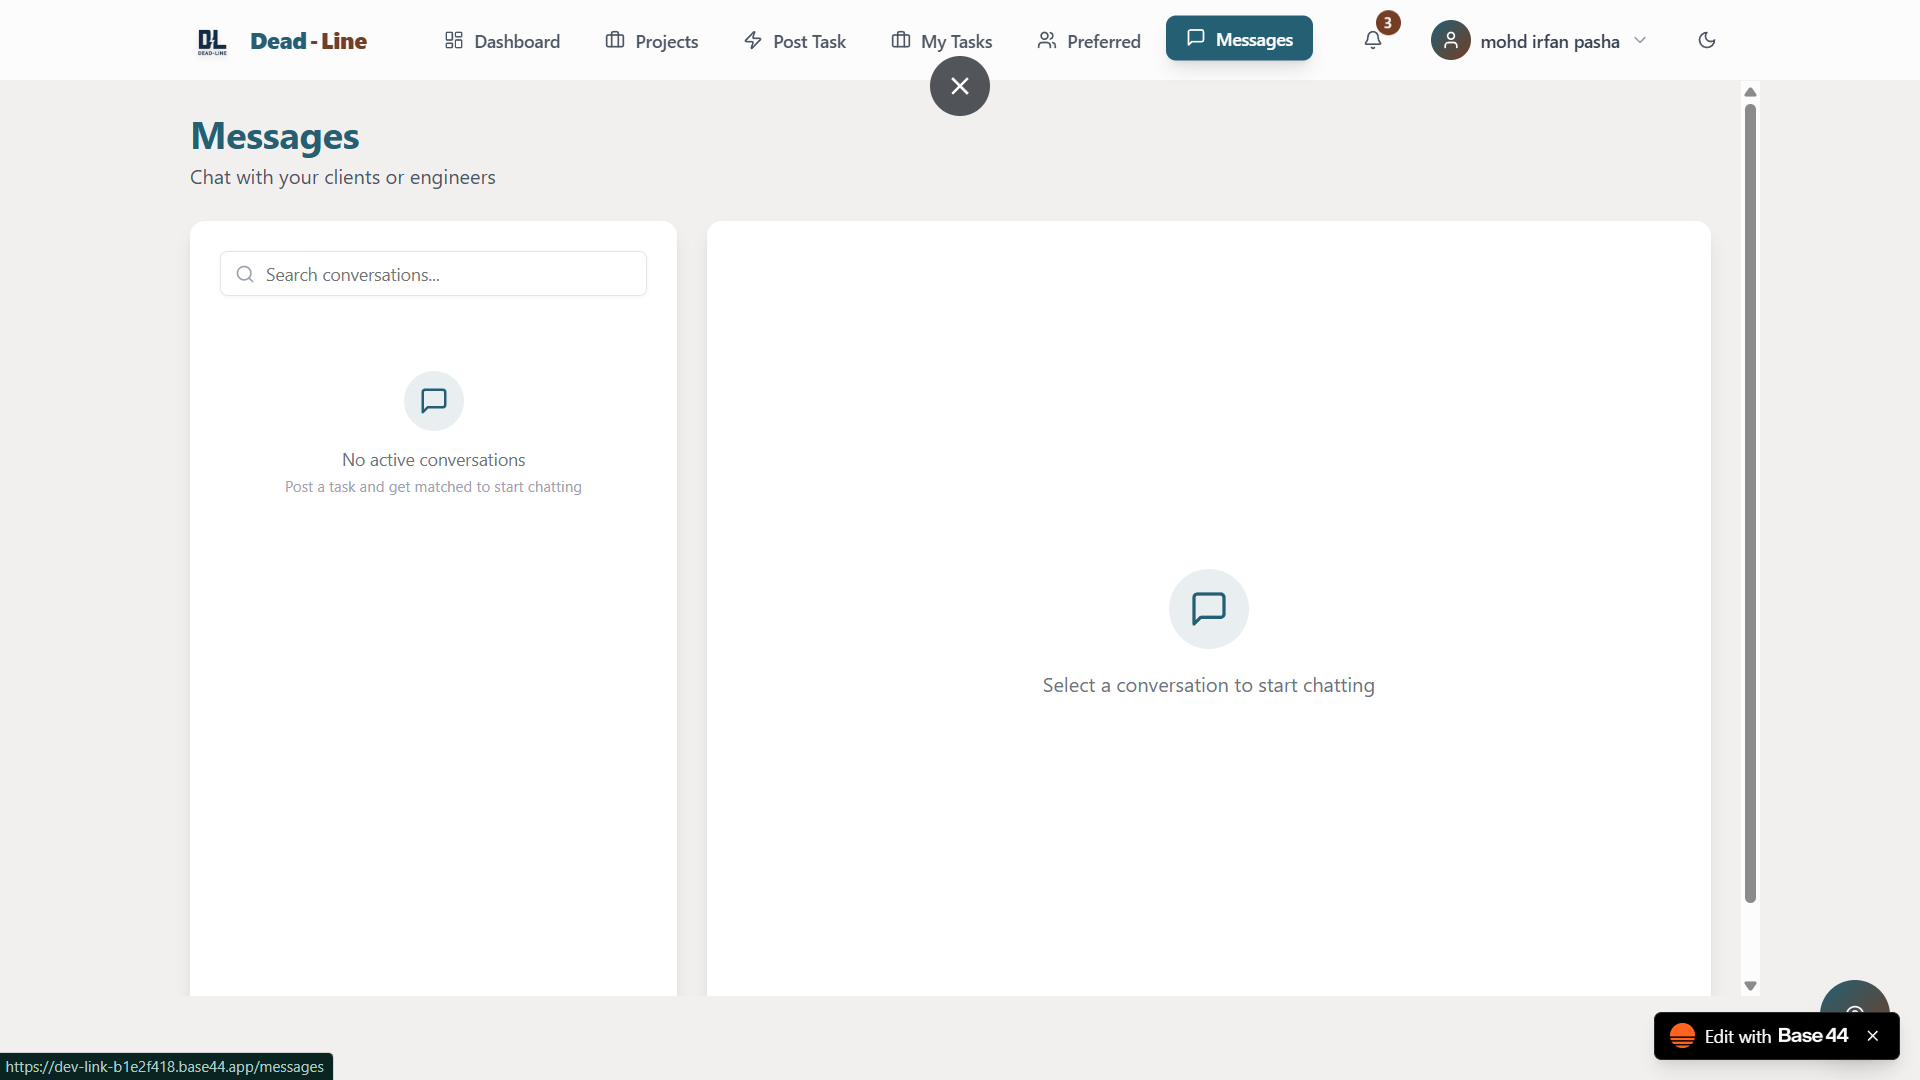Click chat bubble icon above No active conversations
Screen dimensions: 1920x1080
tap(434, 401)
